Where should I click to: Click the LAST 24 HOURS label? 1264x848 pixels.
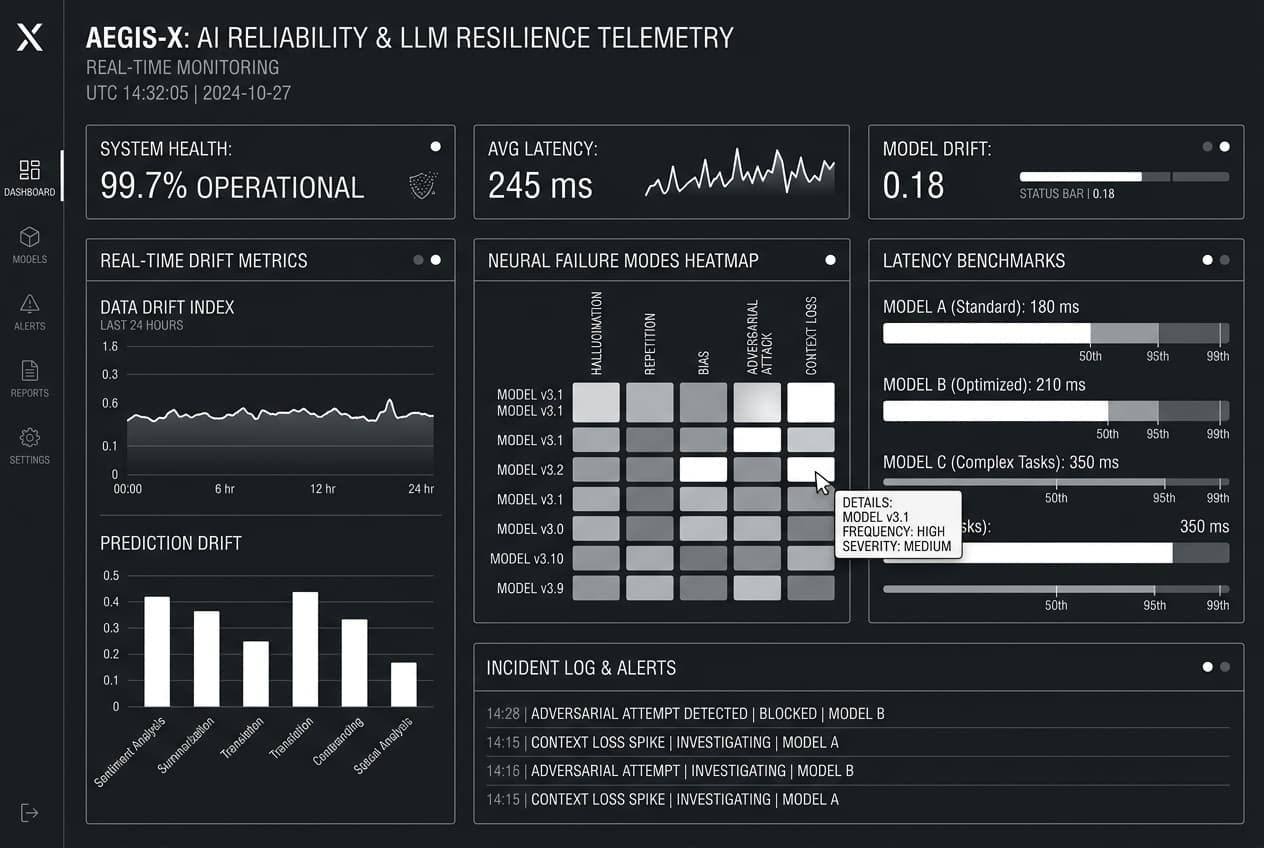point(142,325)
